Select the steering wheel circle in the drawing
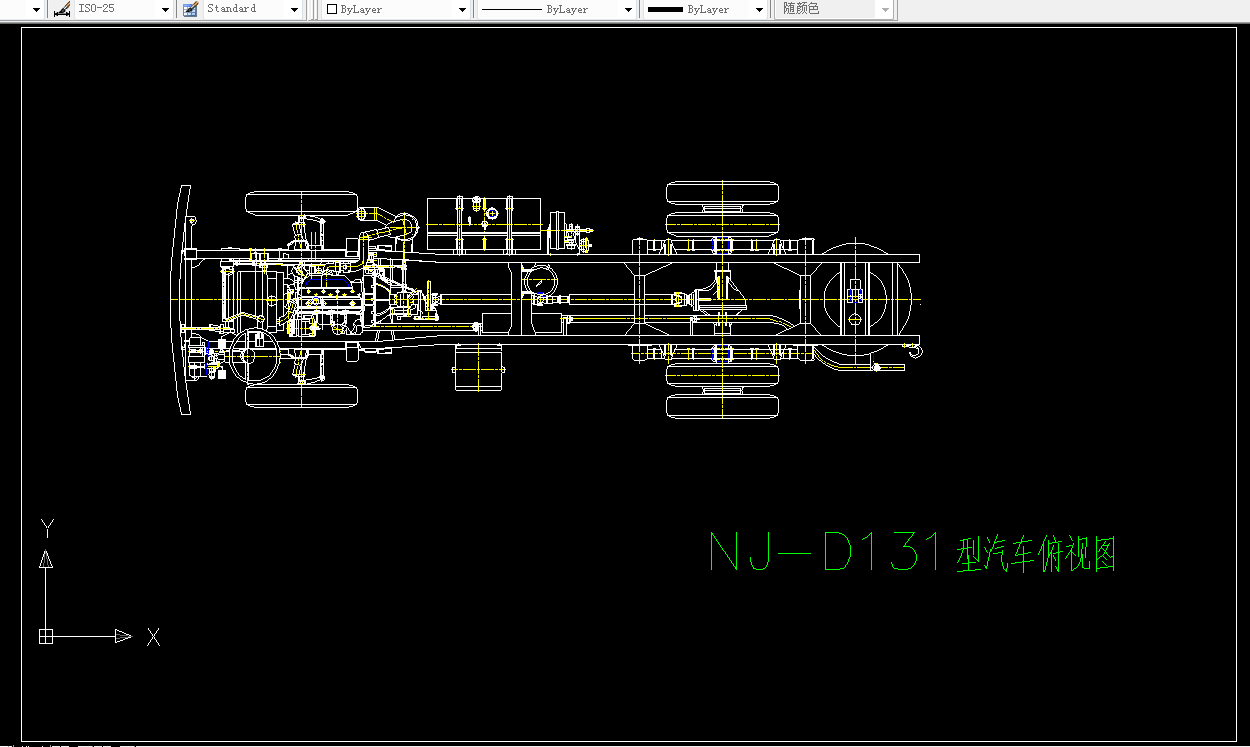 [253, 355]
